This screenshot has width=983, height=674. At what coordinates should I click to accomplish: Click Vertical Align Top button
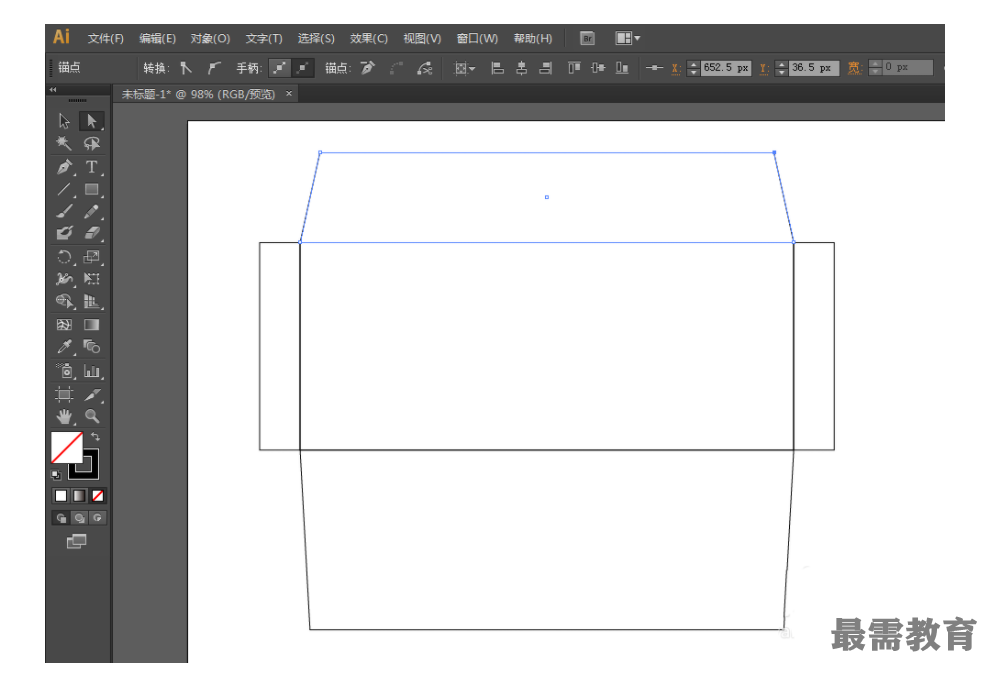pos(574,68)
